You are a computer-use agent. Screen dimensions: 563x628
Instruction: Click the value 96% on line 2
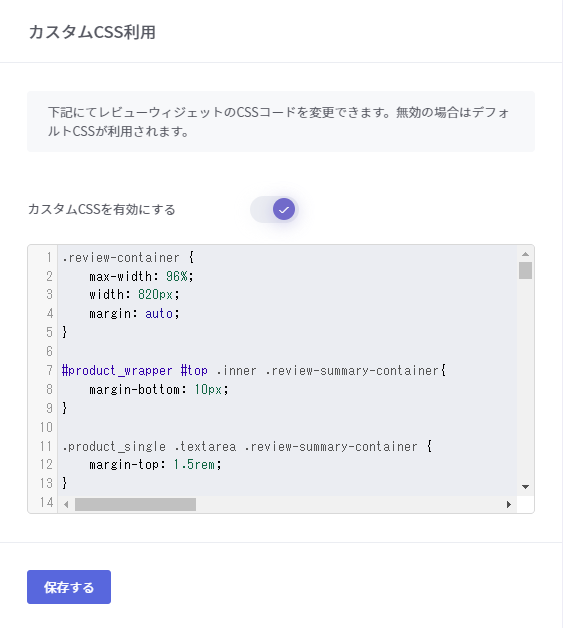pos(176,276)
